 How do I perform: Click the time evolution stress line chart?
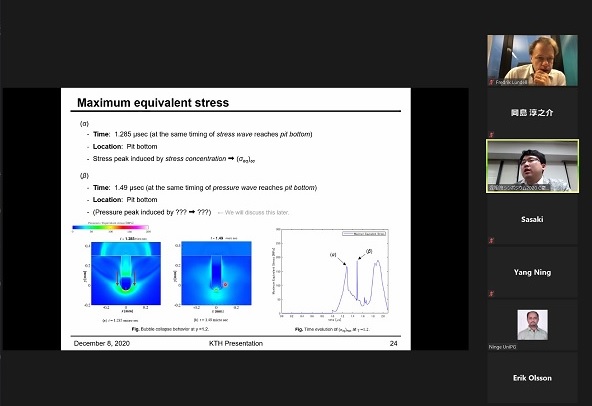[x=334, y=271]
